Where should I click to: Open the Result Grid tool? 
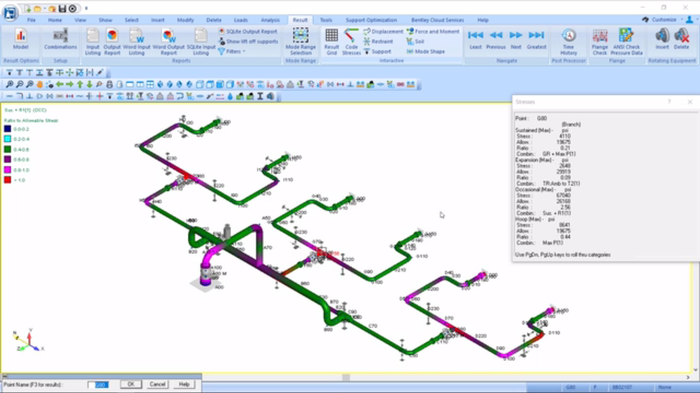click(331, 42)
